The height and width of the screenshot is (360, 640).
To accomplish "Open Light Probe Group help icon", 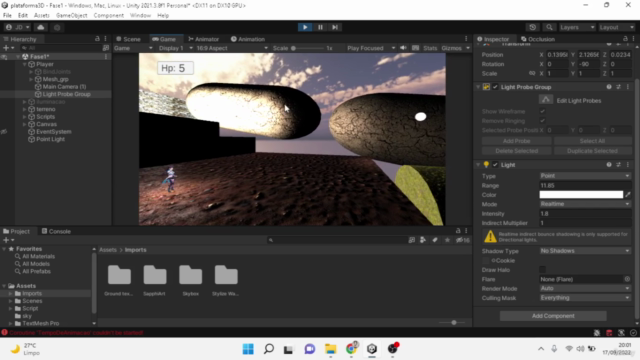I will click(x=609, y=87).
